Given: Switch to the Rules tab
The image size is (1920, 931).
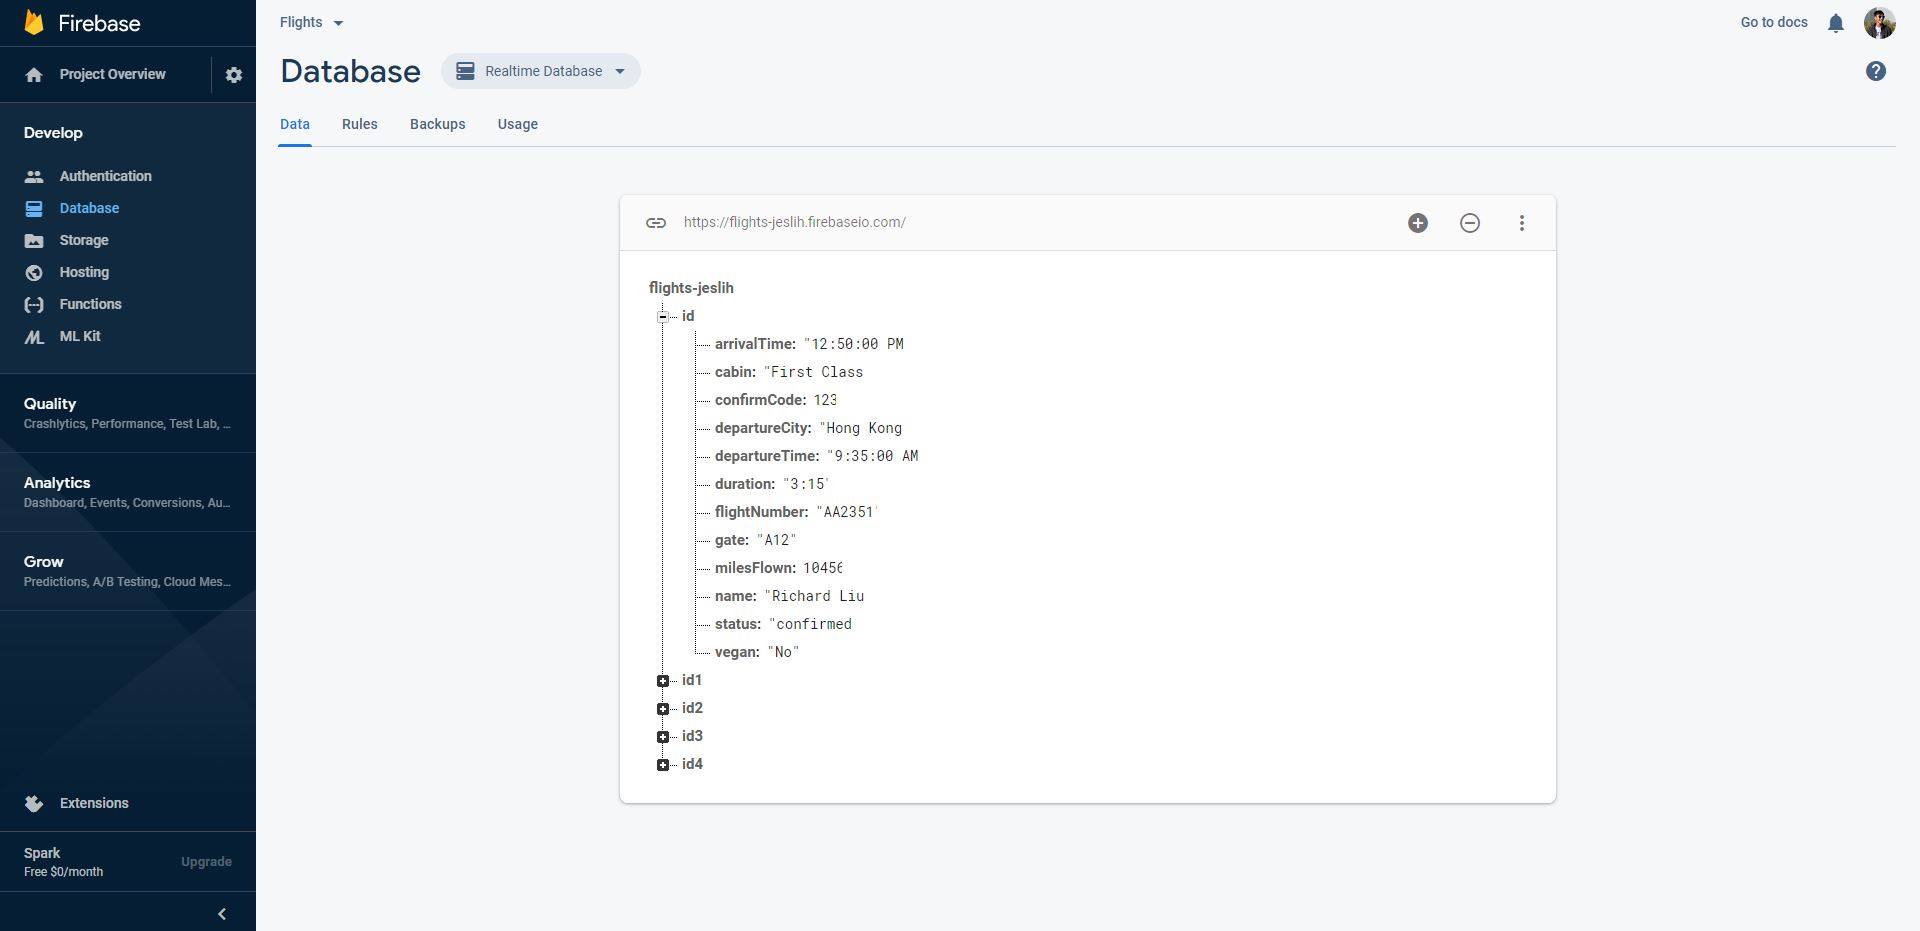Looking at the screenshot, I should pyautogui.click(x=360, y=124).
